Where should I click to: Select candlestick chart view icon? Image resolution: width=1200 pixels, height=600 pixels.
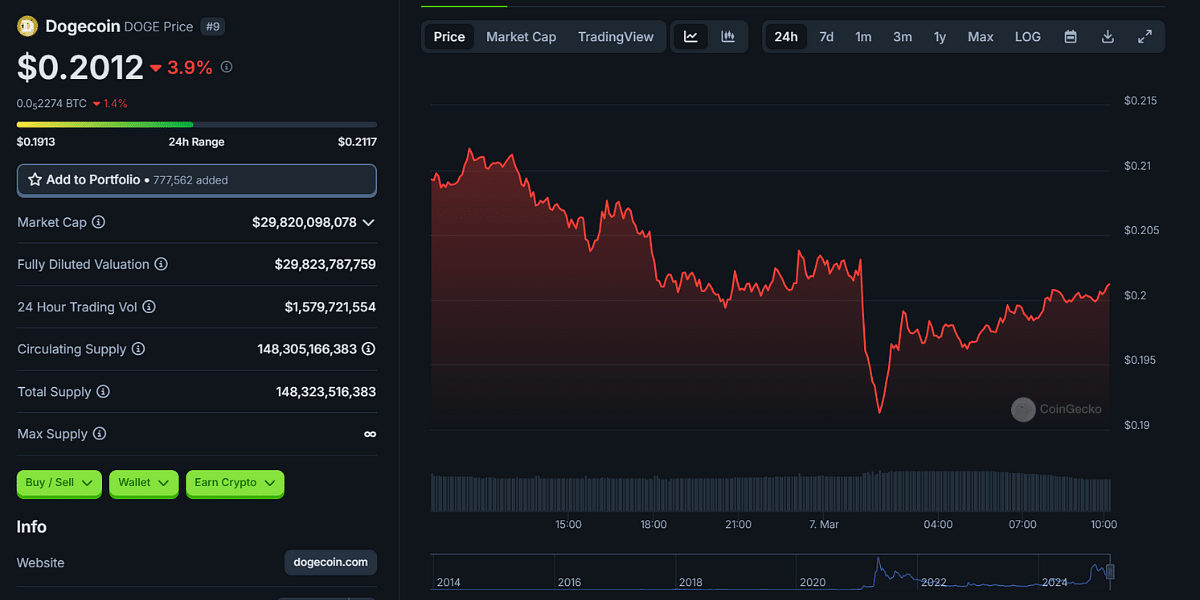point(728,37)
